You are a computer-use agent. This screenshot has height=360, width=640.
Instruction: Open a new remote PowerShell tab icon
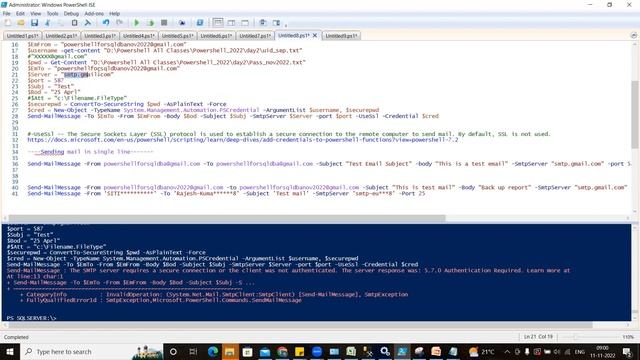182,23
